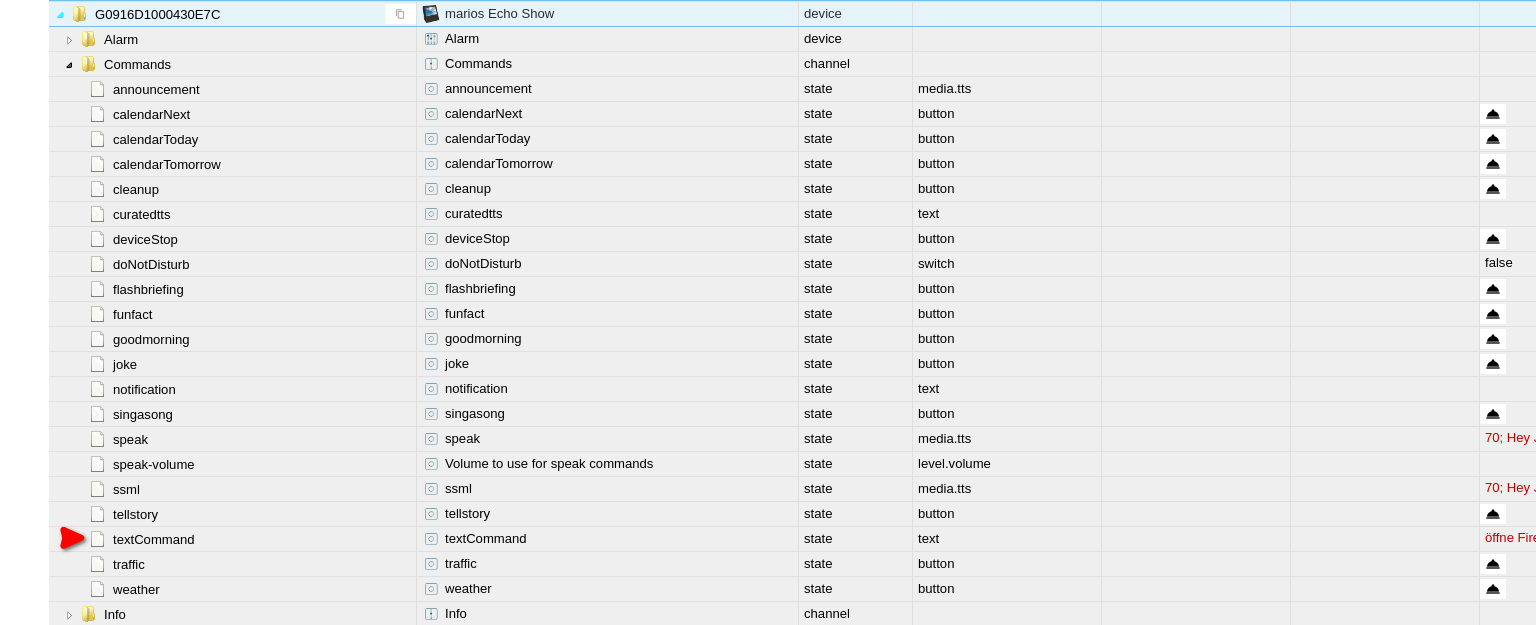Click the 'switch' role of doNotDisturb
This screenshot has width=1536, height=625.
936,264
